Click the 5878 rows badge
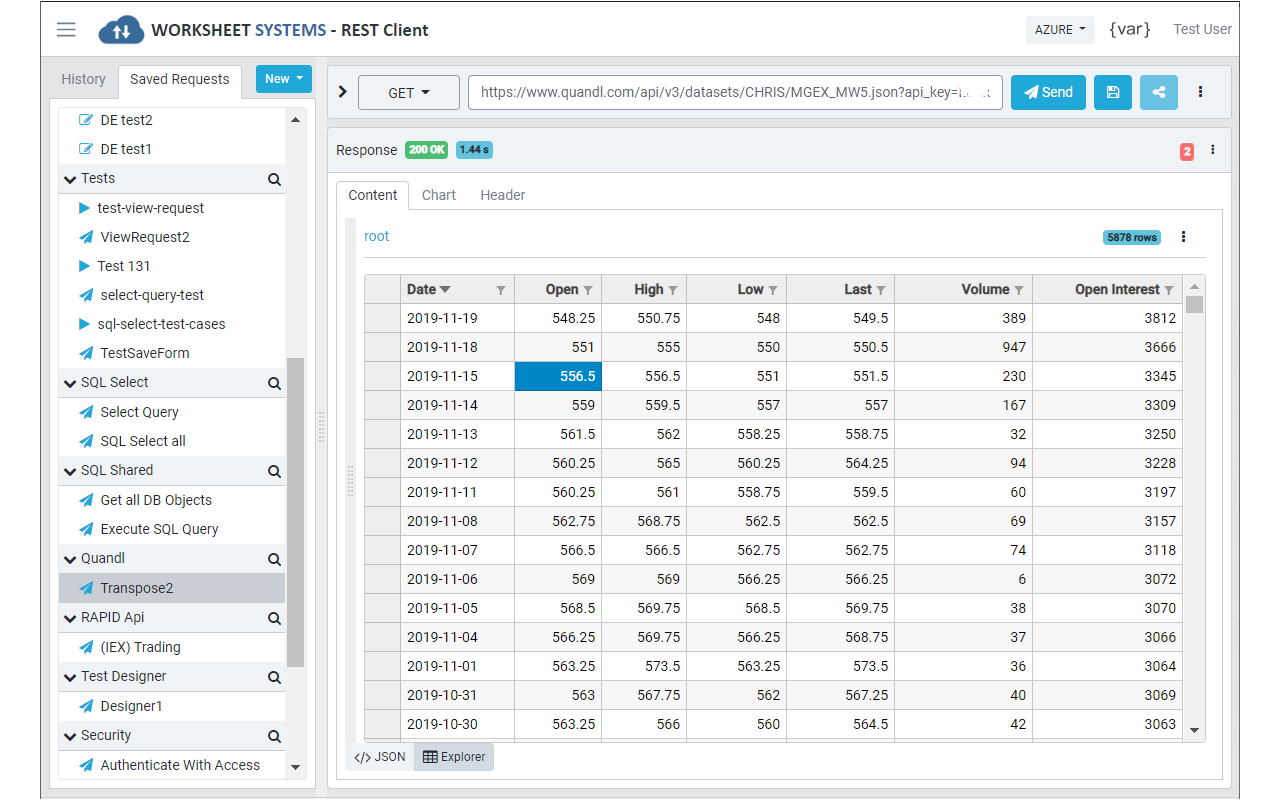This screenshot has width=1280, height=800. 1132,238
